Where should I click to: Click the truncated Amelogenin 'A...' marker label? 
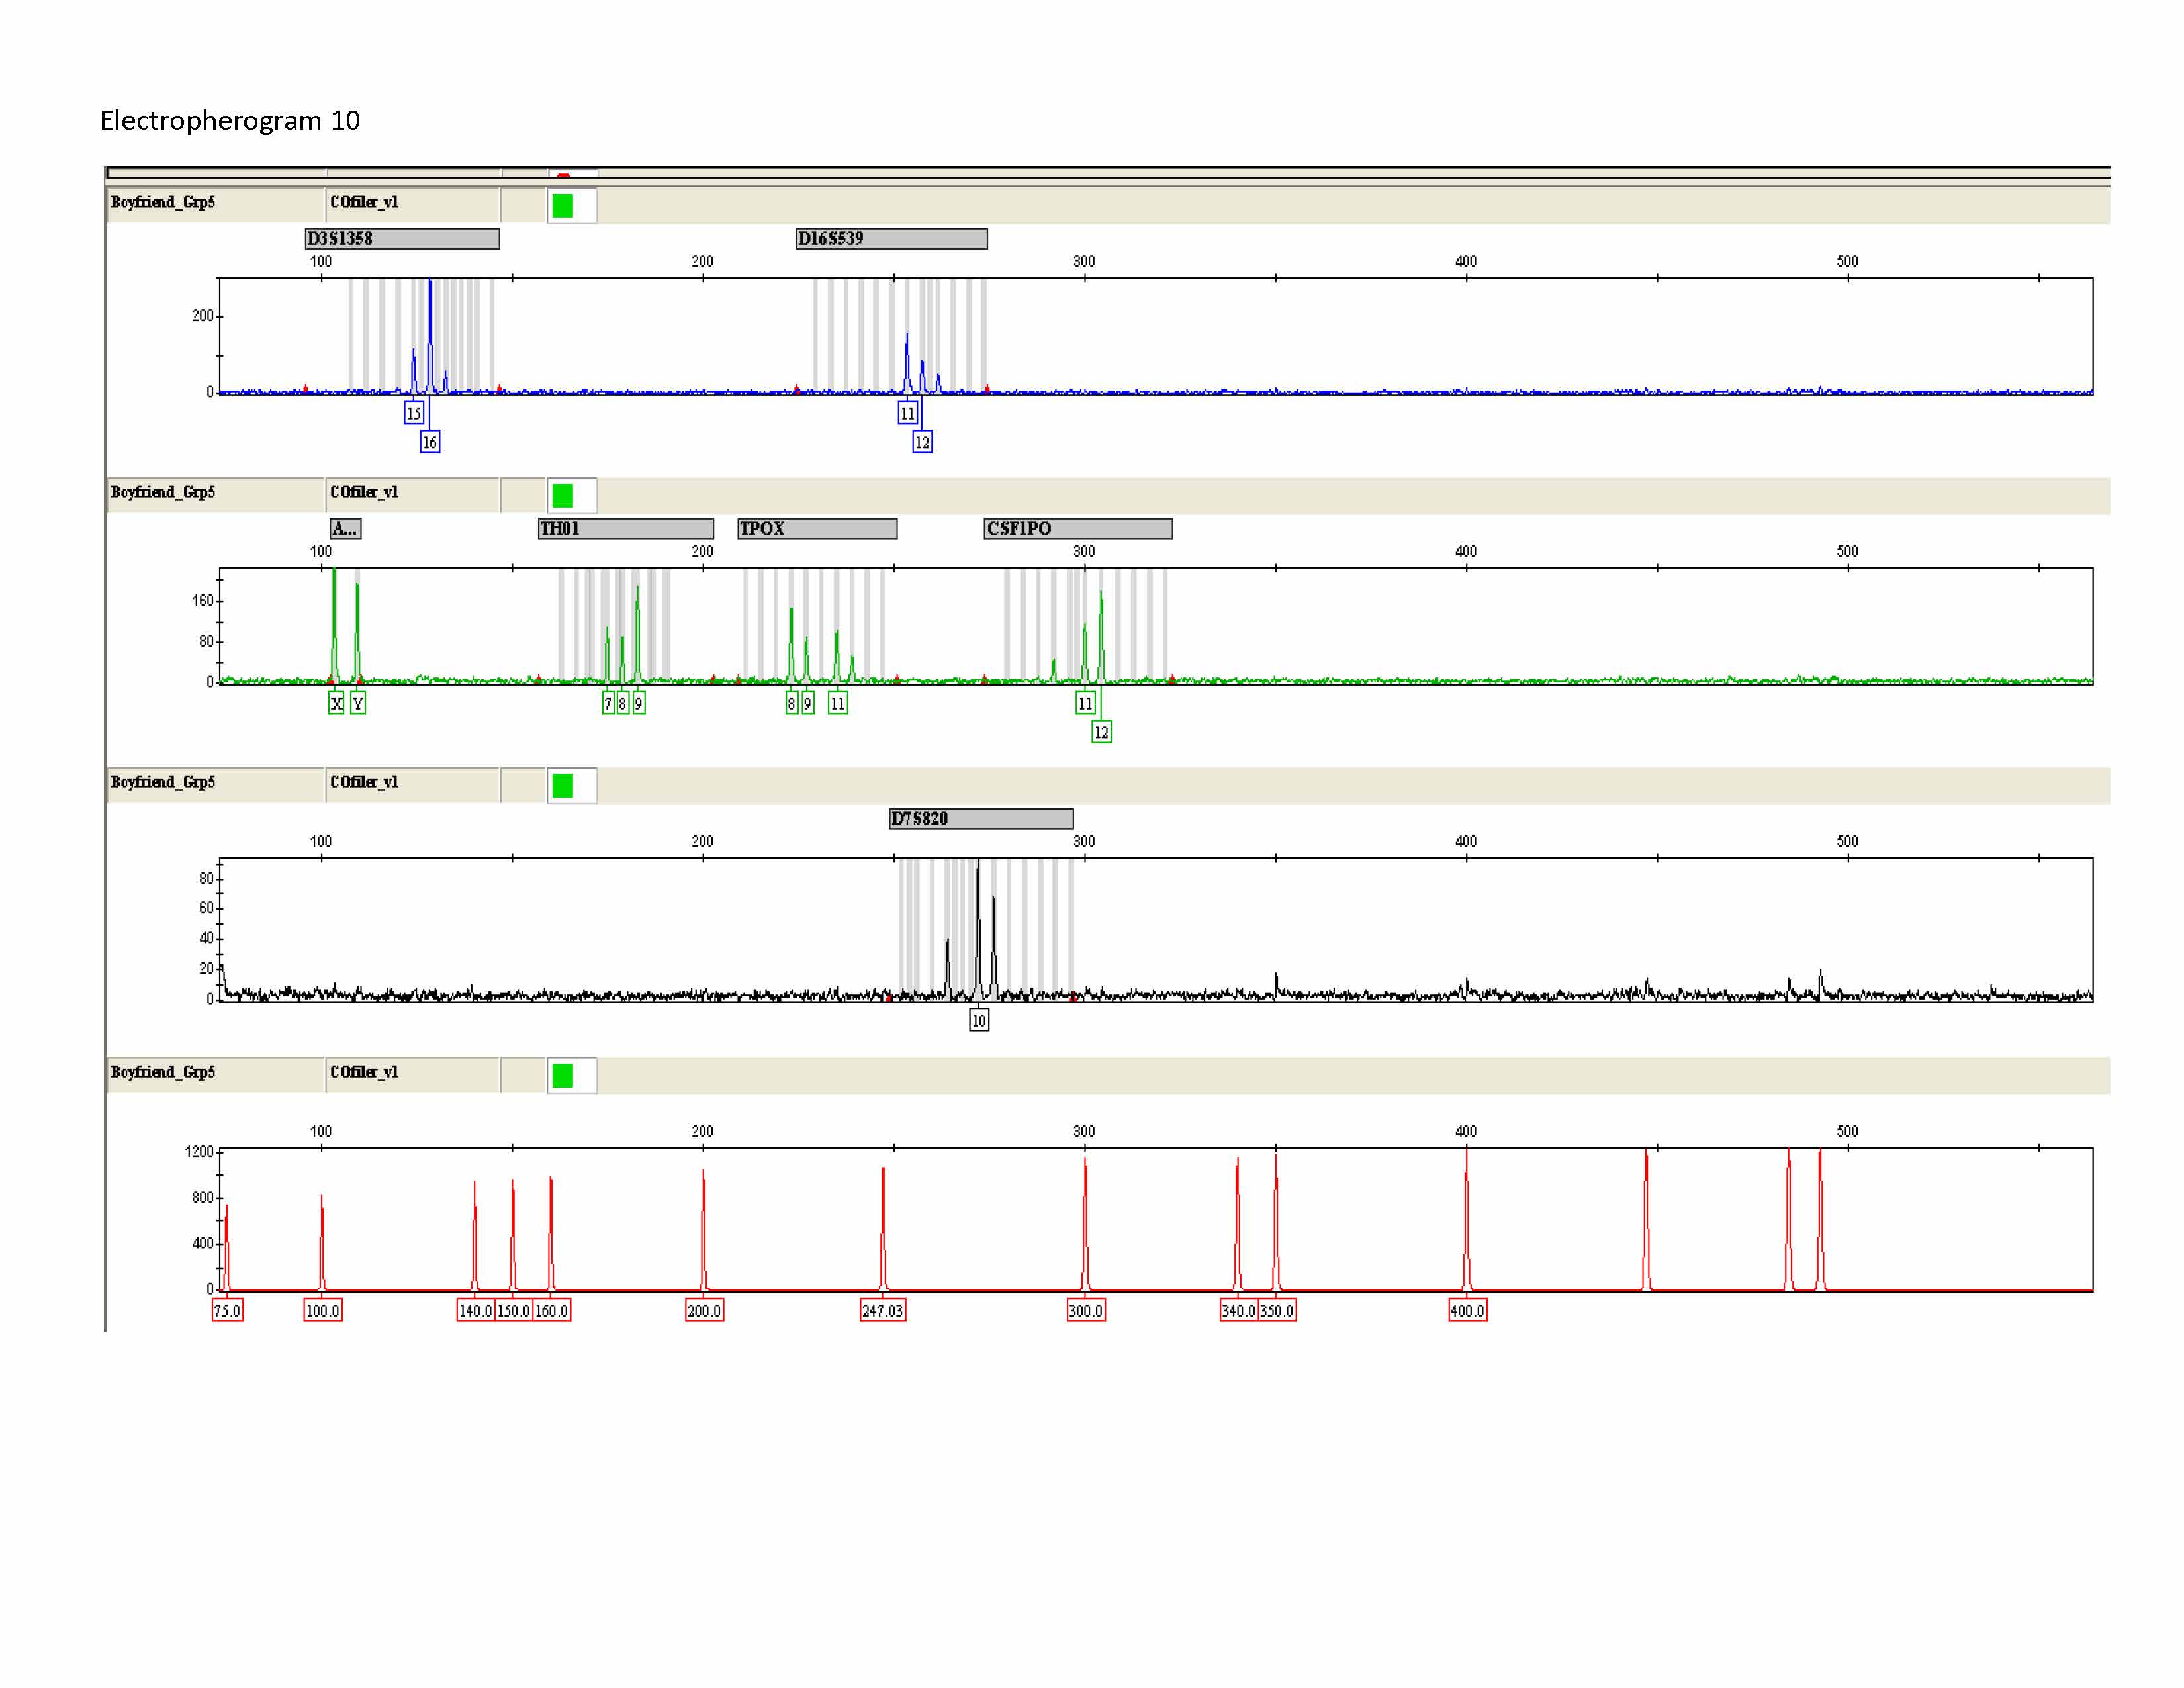(x=345, y=528)
